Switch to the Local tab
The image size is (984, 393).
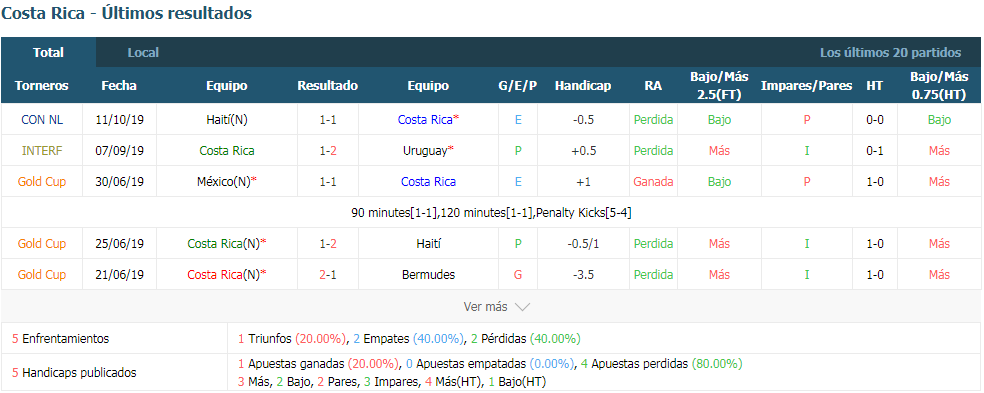pos(143,53)
